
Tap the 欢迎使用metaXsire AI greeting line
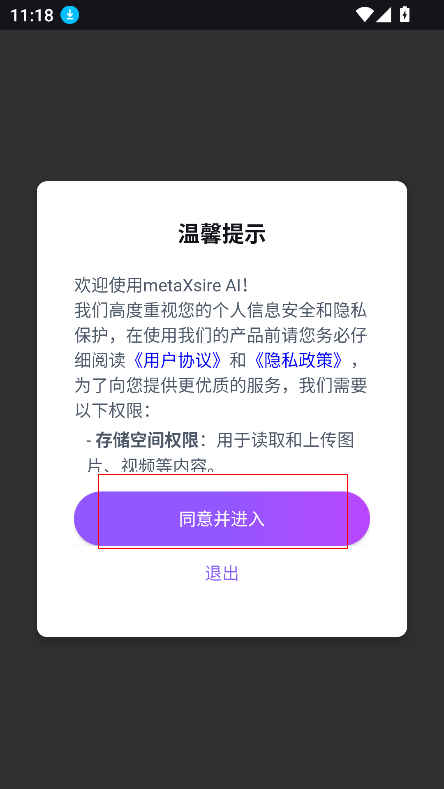point(161,285)
